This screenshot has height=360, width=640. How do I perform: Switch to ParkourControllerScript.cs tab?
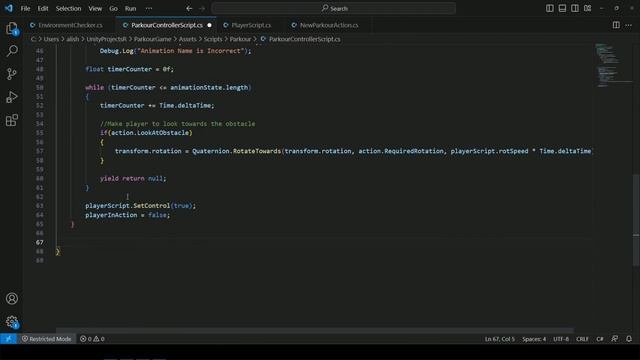click(167, 25)
